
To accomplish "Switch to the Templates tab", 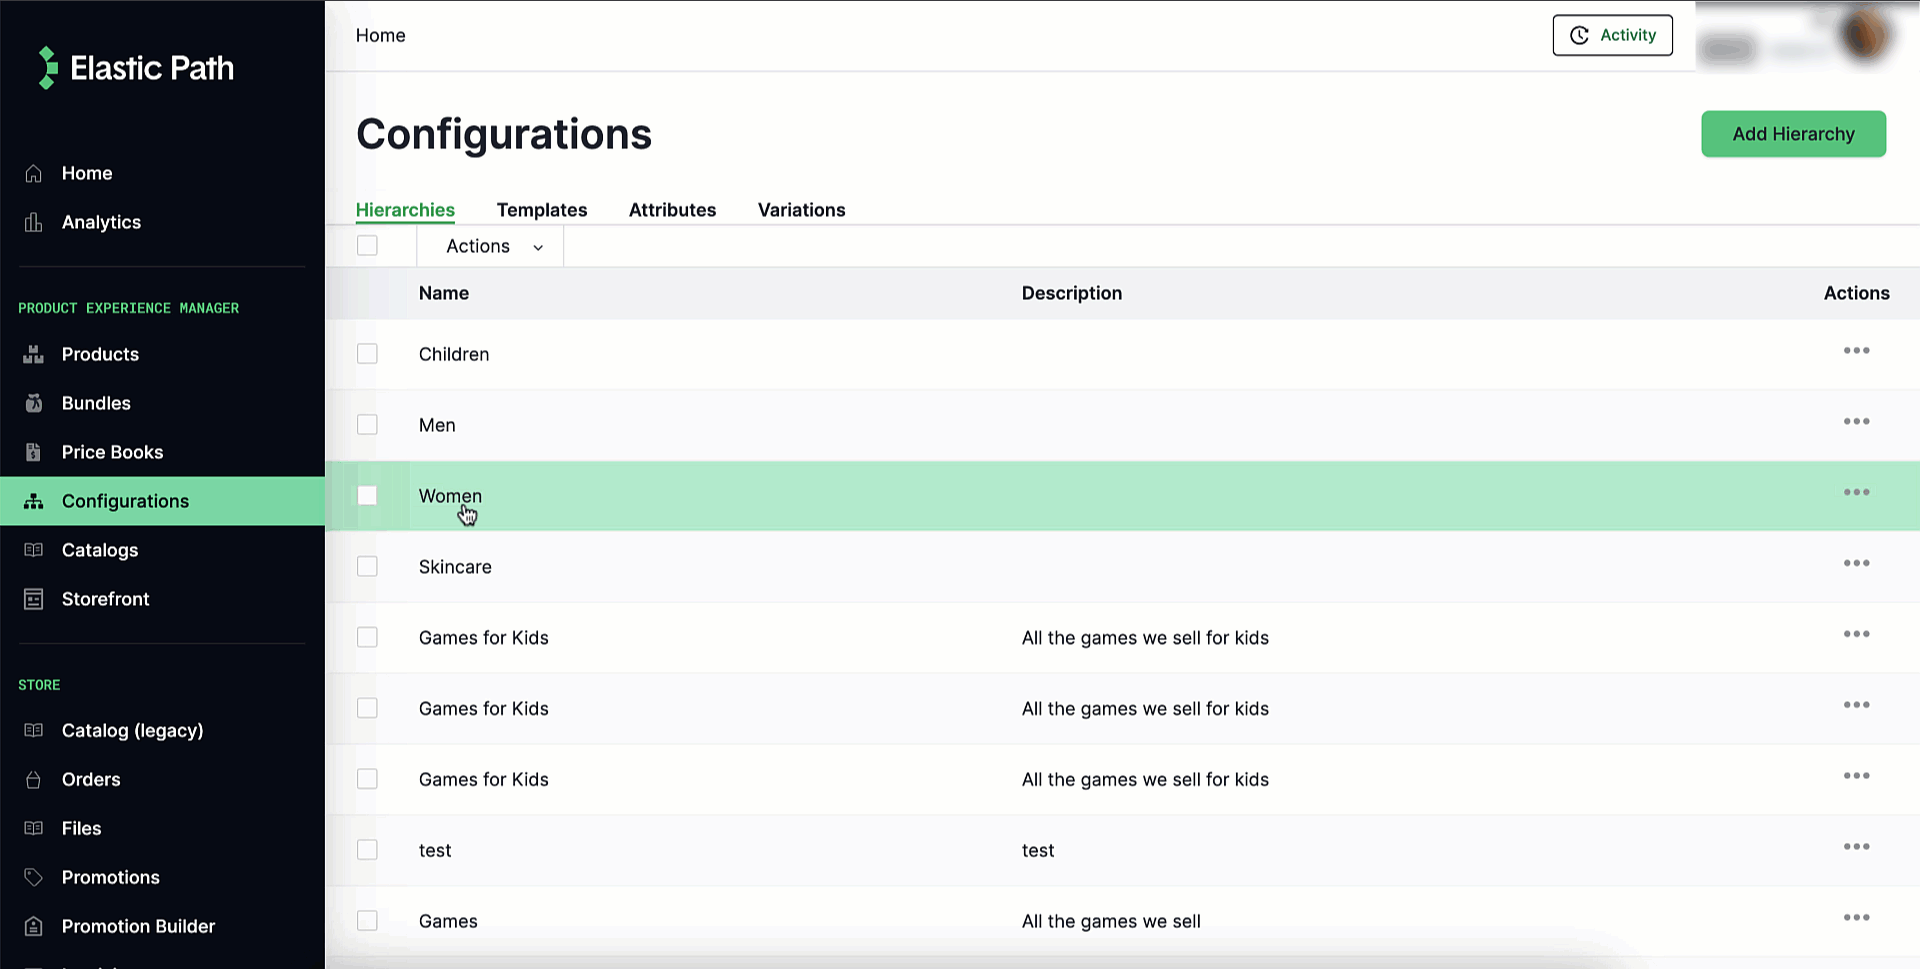I will coord(541,210).
